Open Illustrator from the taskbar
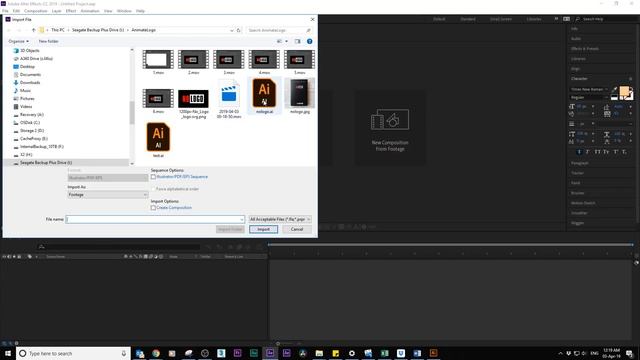 click(433, 353)
